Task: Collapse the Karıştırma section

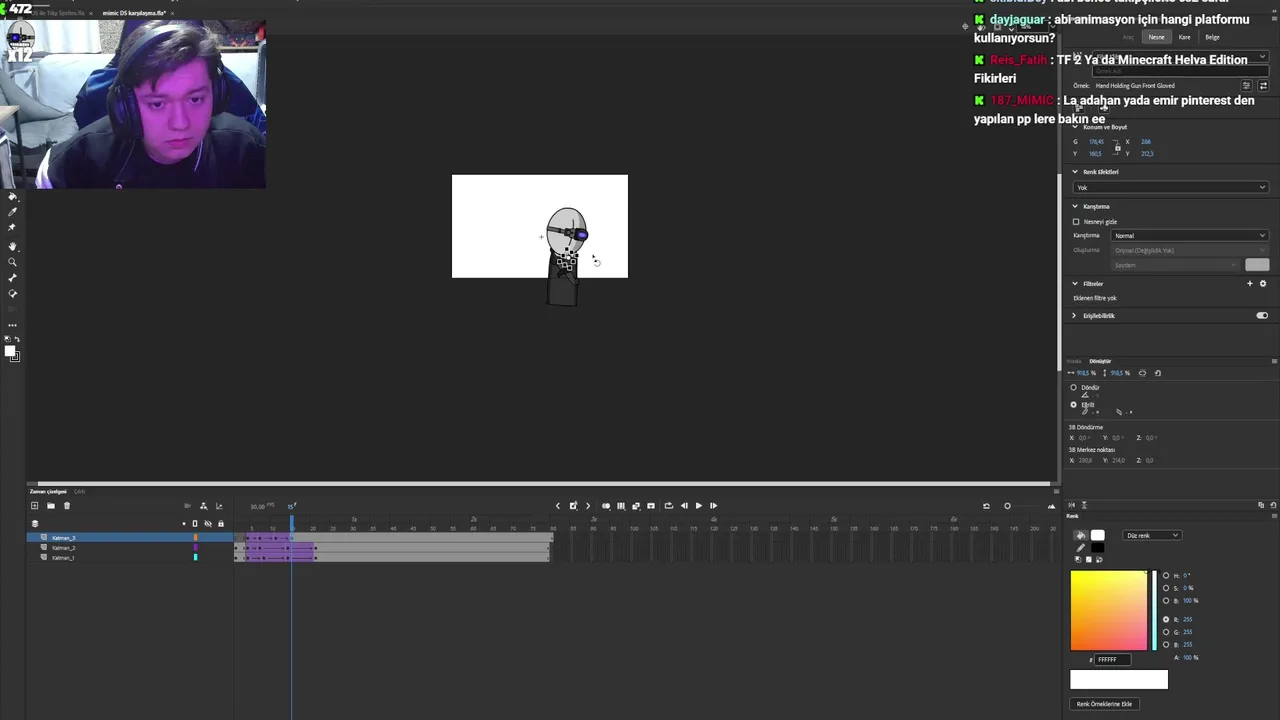Action: pos(1075,207)
